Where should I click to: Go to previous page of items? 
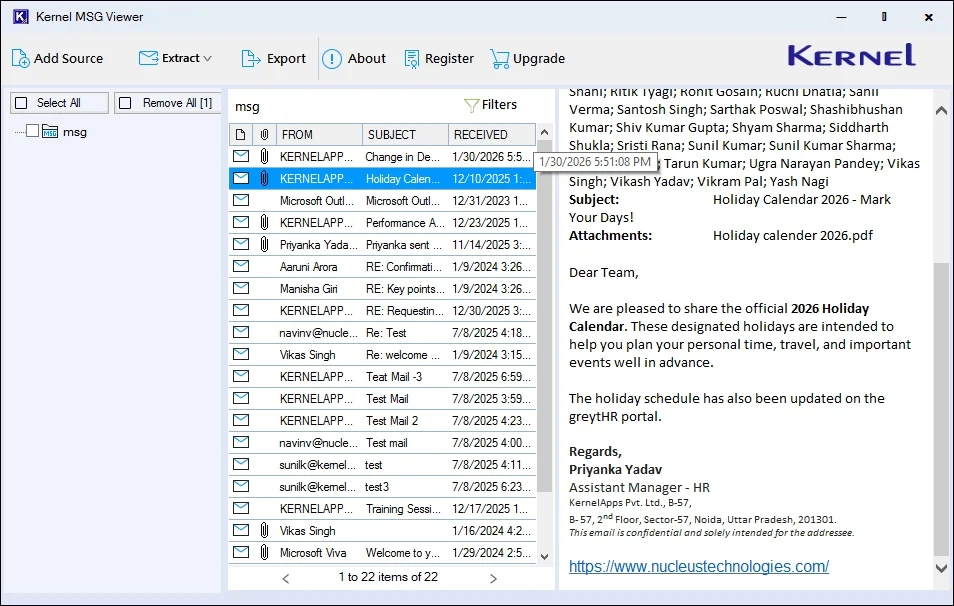pyautogui.click(x=286, y=579)
